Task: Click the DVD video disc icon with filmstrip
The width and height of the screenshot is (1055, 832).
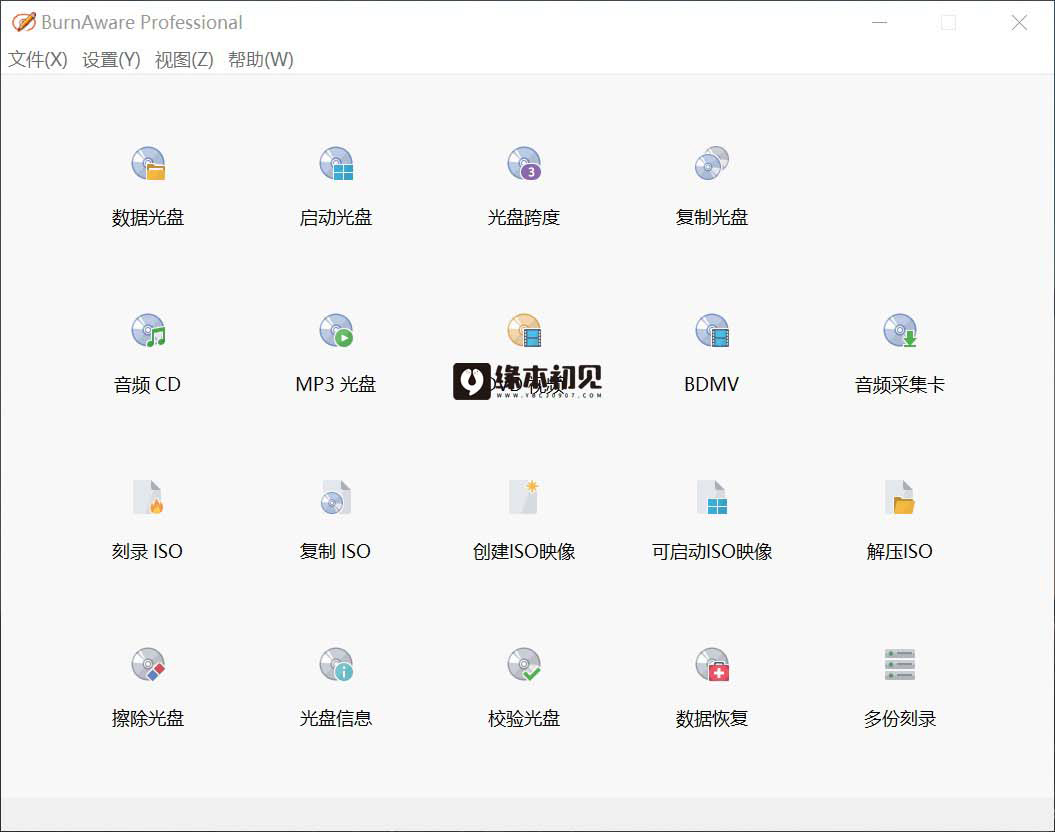Action: [524, 330]
